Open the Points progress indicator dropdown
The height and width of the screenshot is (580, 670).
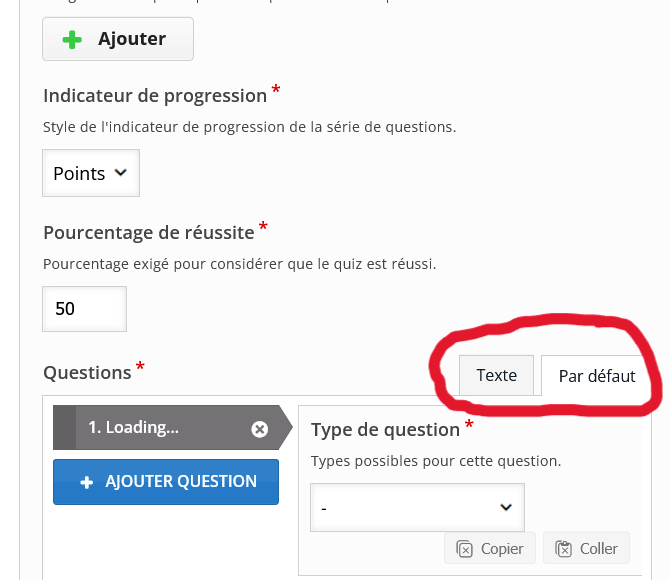[91, 173]
